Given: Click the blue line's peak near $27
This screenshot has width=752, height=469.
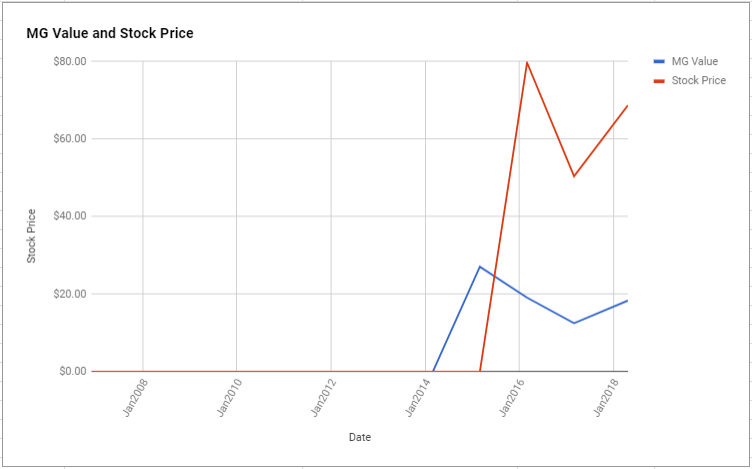Looking at the screenshot, I should [480, 267].
